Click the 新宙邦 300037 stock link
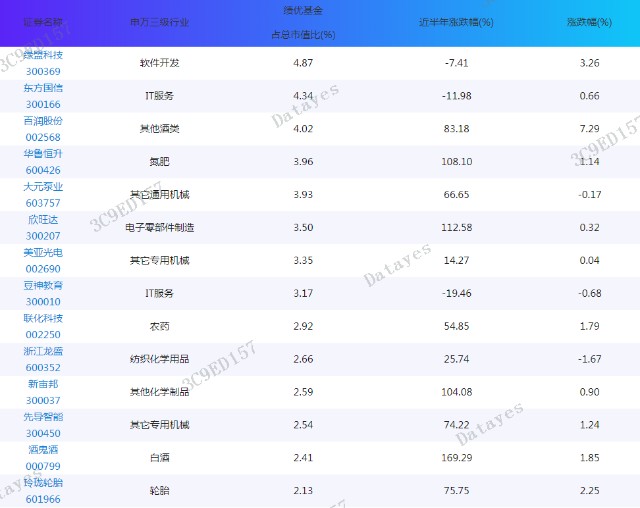This screenshot has width=640, height=508. point(43,393)
